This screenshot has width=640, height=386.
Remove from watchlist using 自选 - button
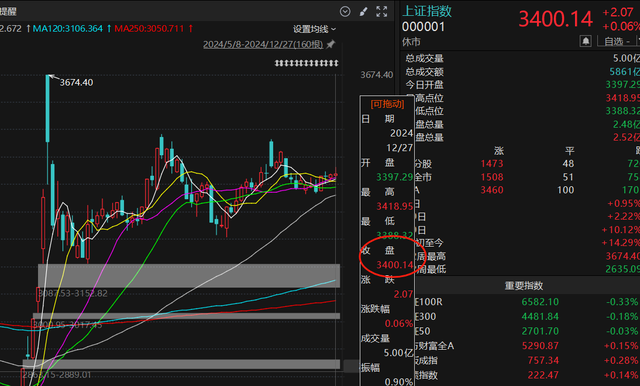point(617,41)
